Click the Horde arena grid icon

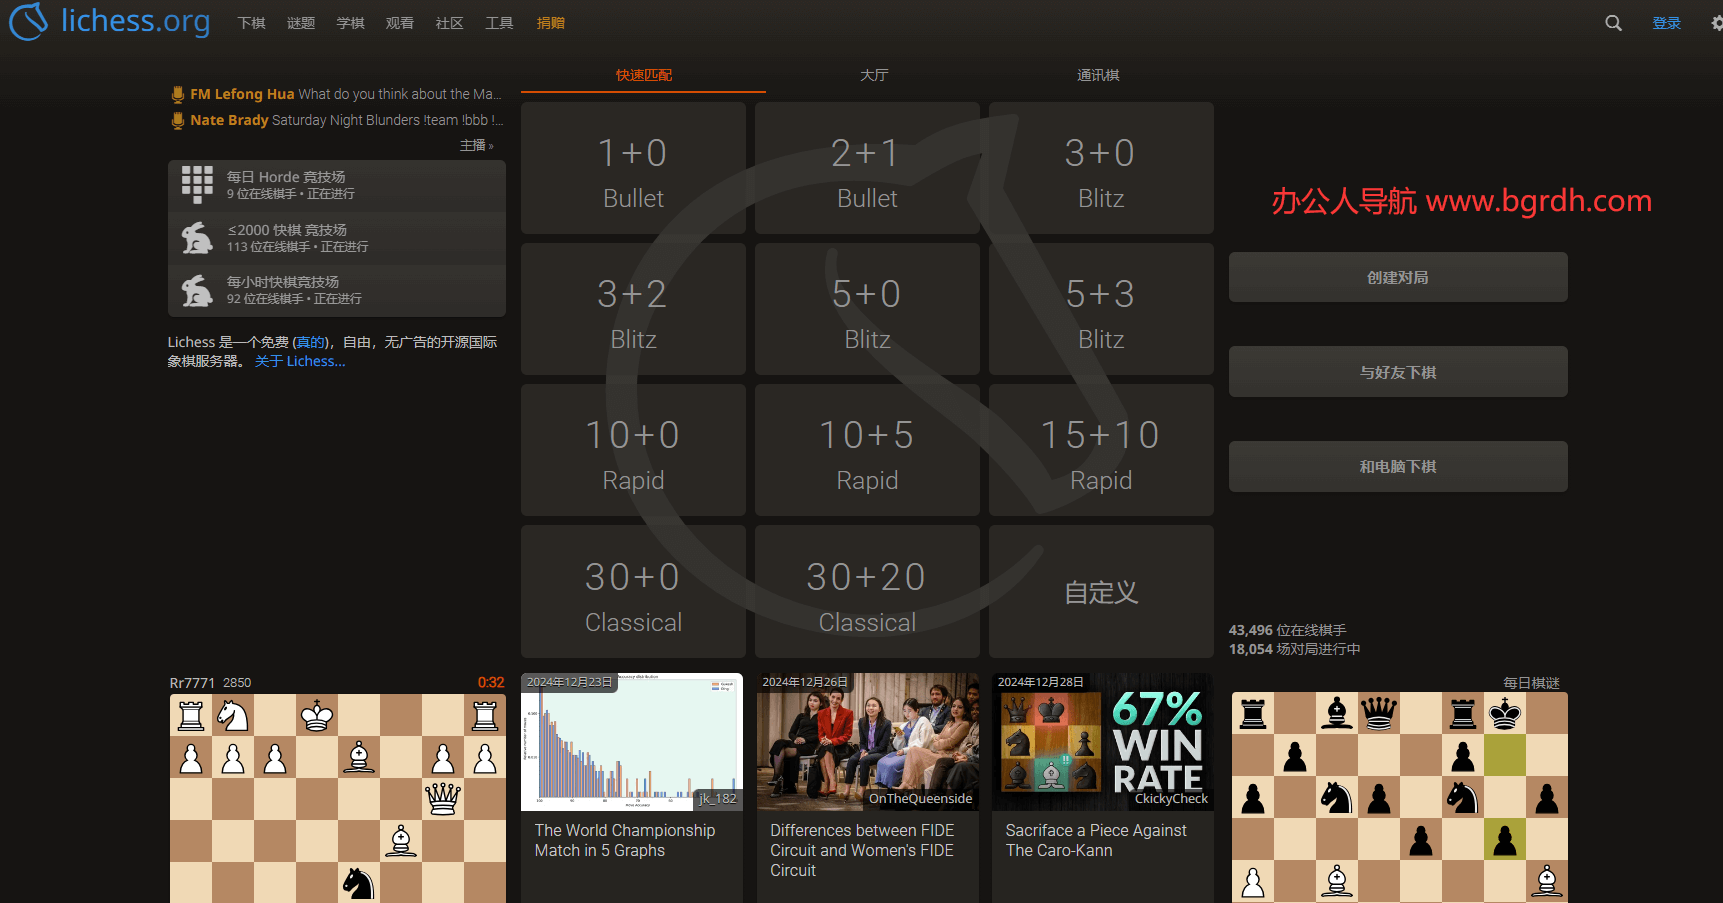point(197,185)
